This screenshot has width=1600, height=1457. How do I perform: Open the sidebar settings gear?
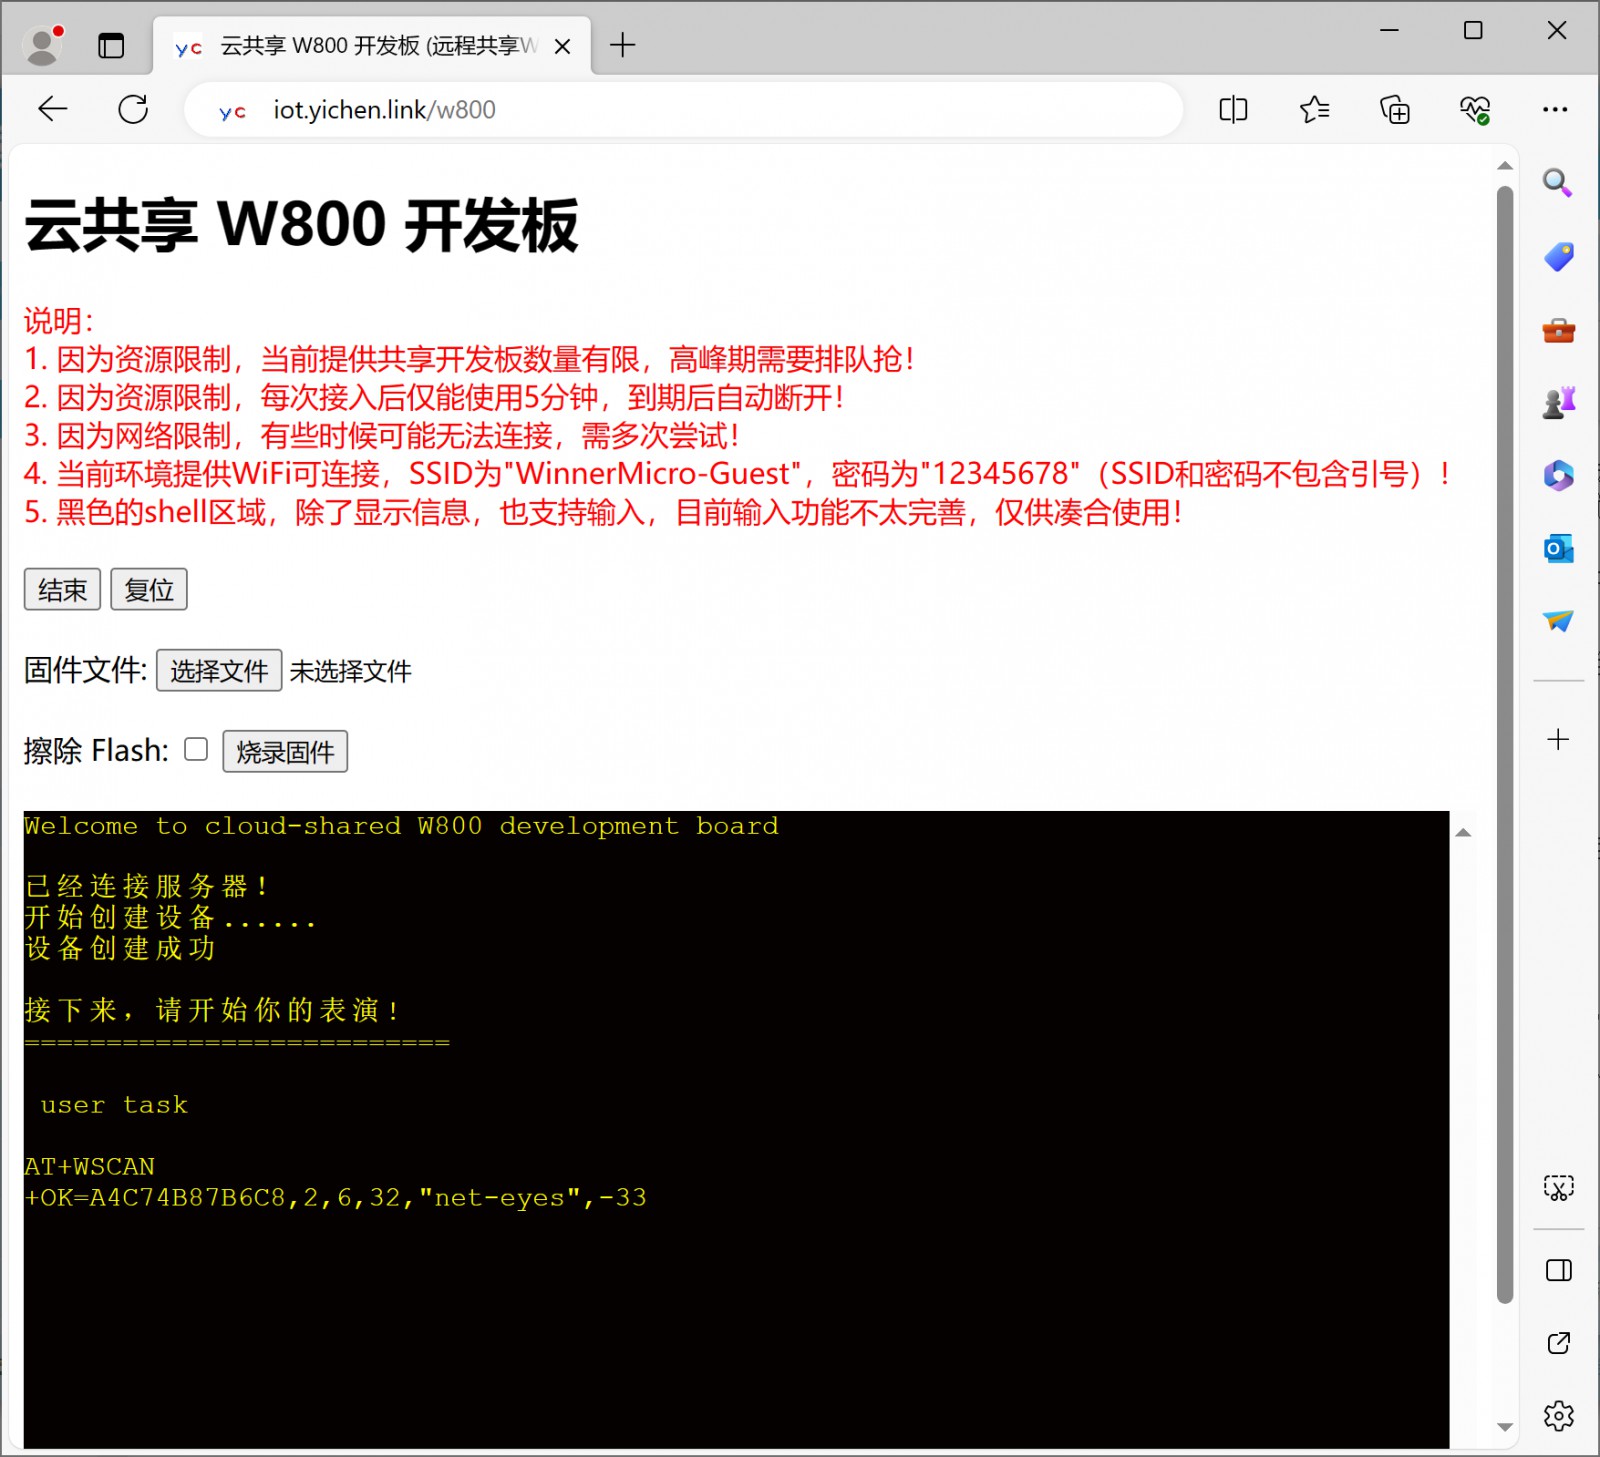(x=1558, y=1415)
